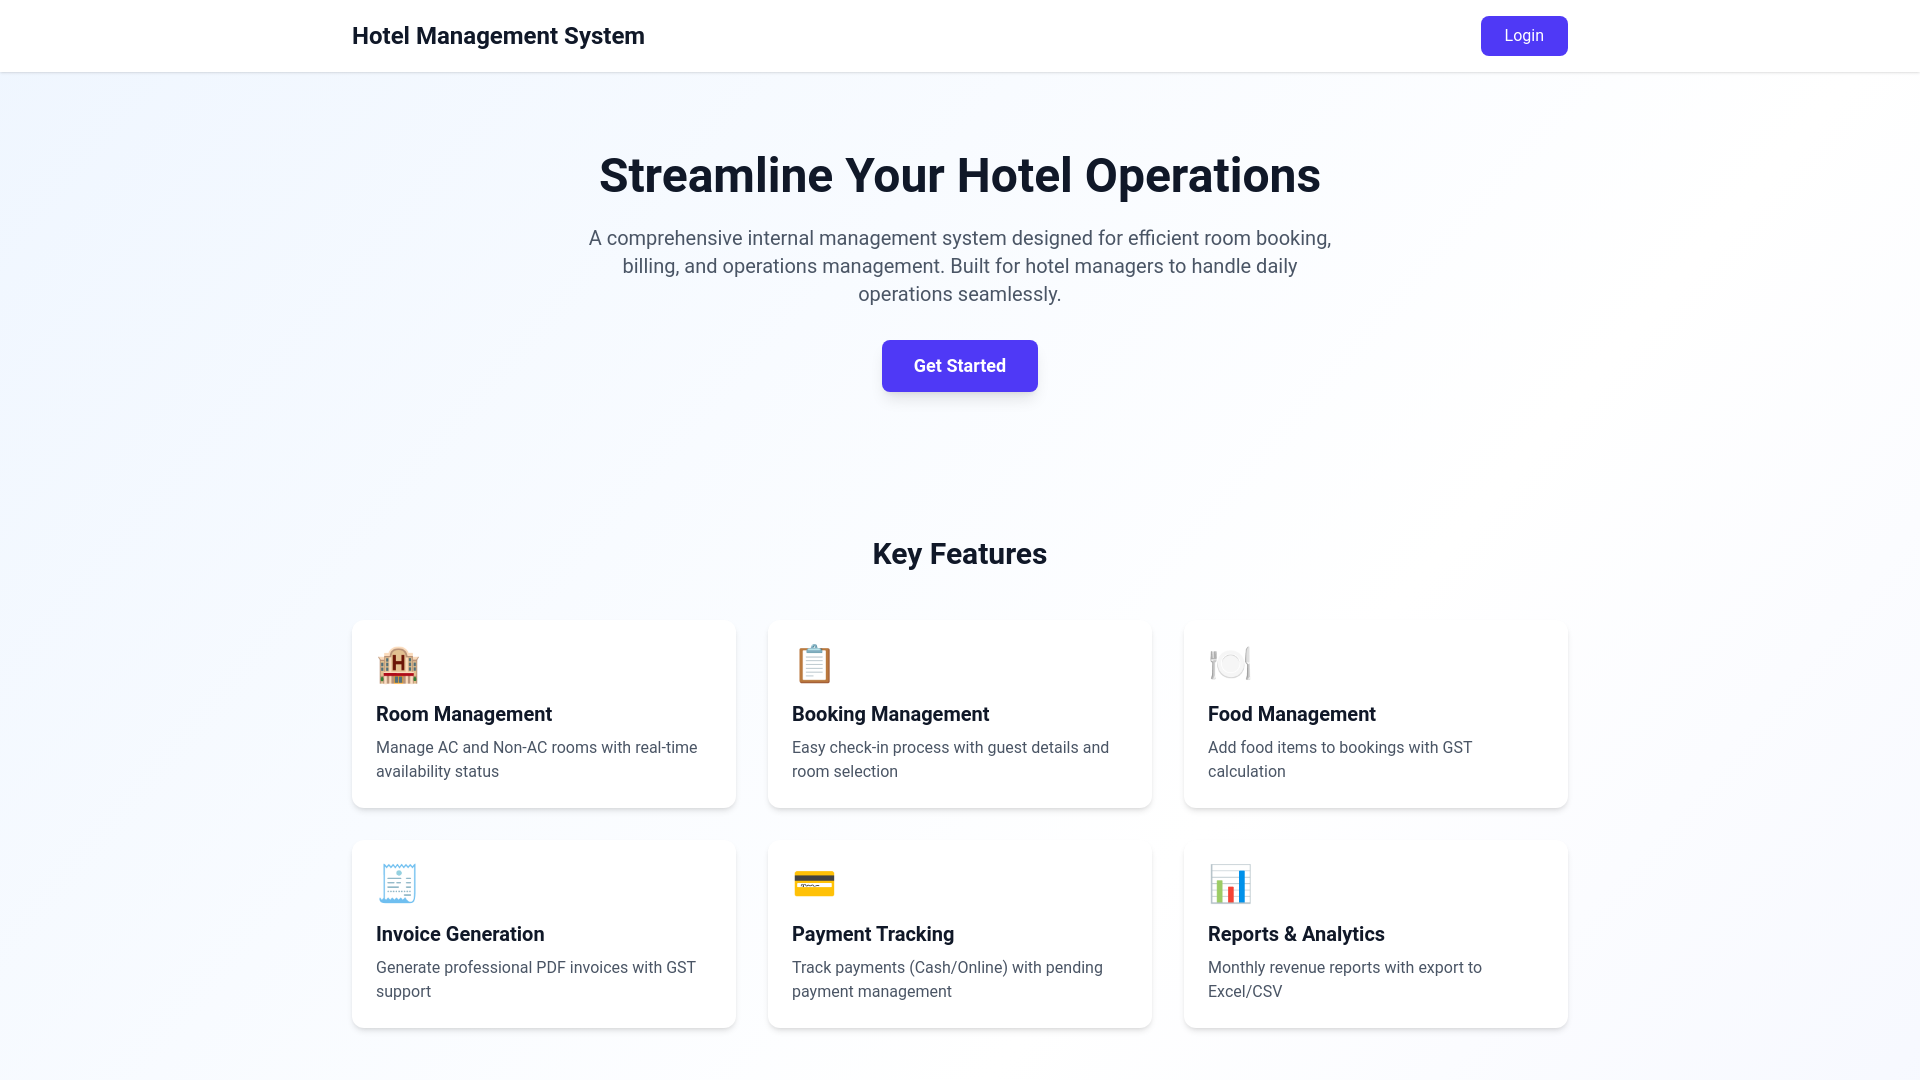
Task: Click the 'Track payments (Cash/Online)' description
Action: pyautogui.click(x=947, y=979)
